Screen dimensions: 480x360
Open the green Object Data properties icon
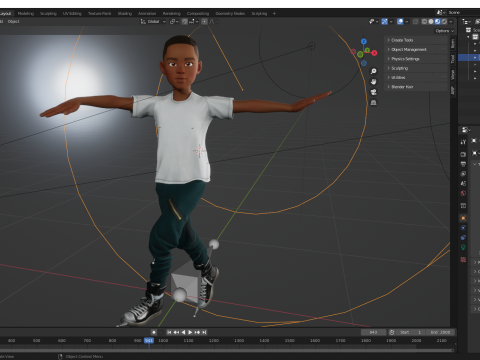pos(463,247)
